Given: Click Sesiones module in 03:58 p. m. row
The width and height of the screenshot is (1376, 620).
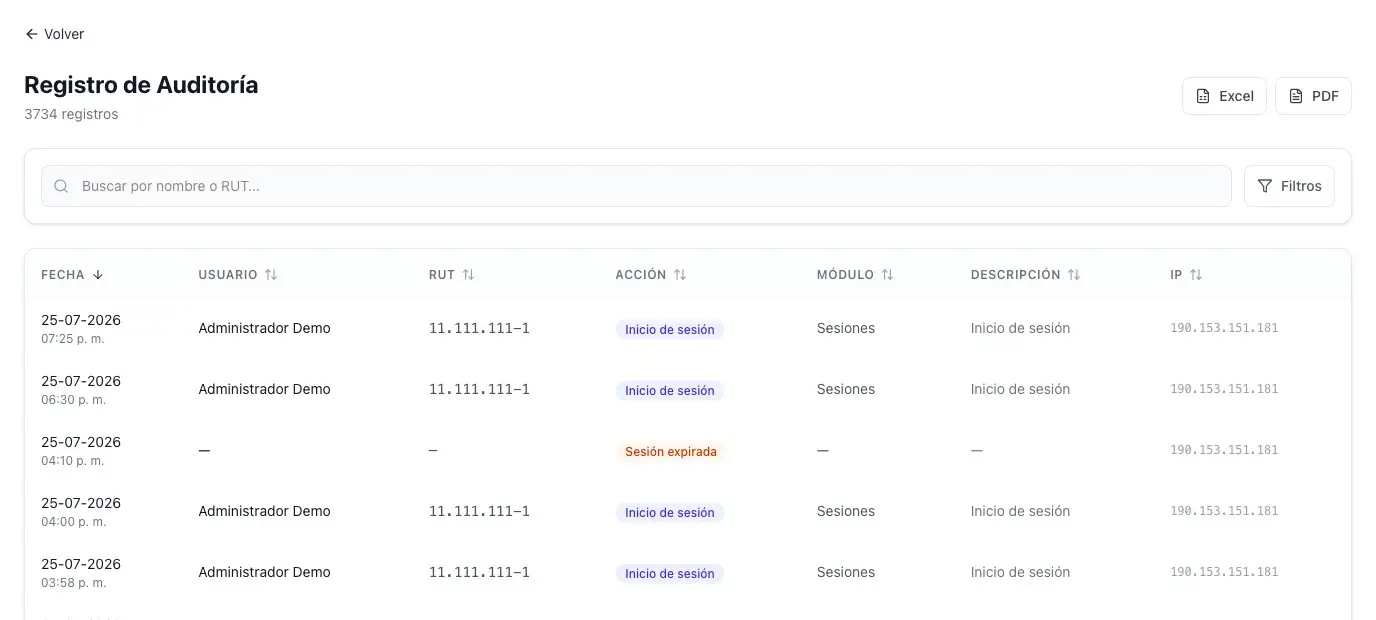Looking at the screenshot, I should click(x=846, y=572).
